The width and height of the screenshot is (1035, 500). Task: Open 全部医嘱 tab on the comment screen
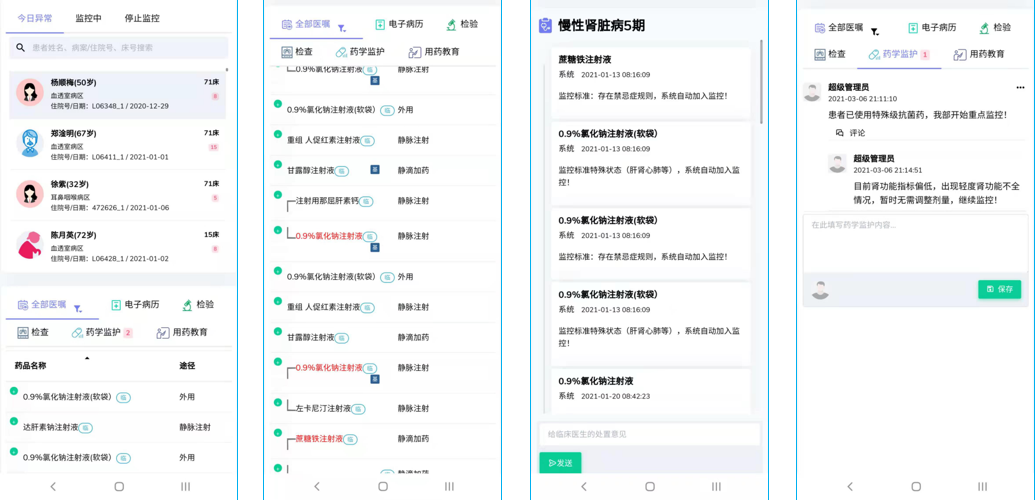tap(839, 28)
